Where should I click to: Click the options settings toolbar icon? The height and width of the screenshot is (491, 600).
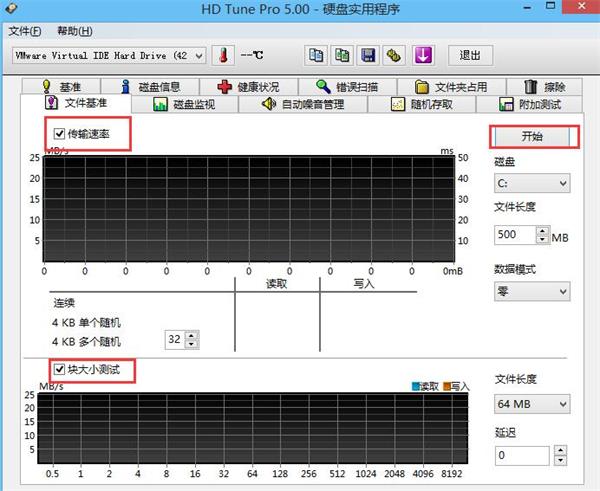click(x=394, y=56)
